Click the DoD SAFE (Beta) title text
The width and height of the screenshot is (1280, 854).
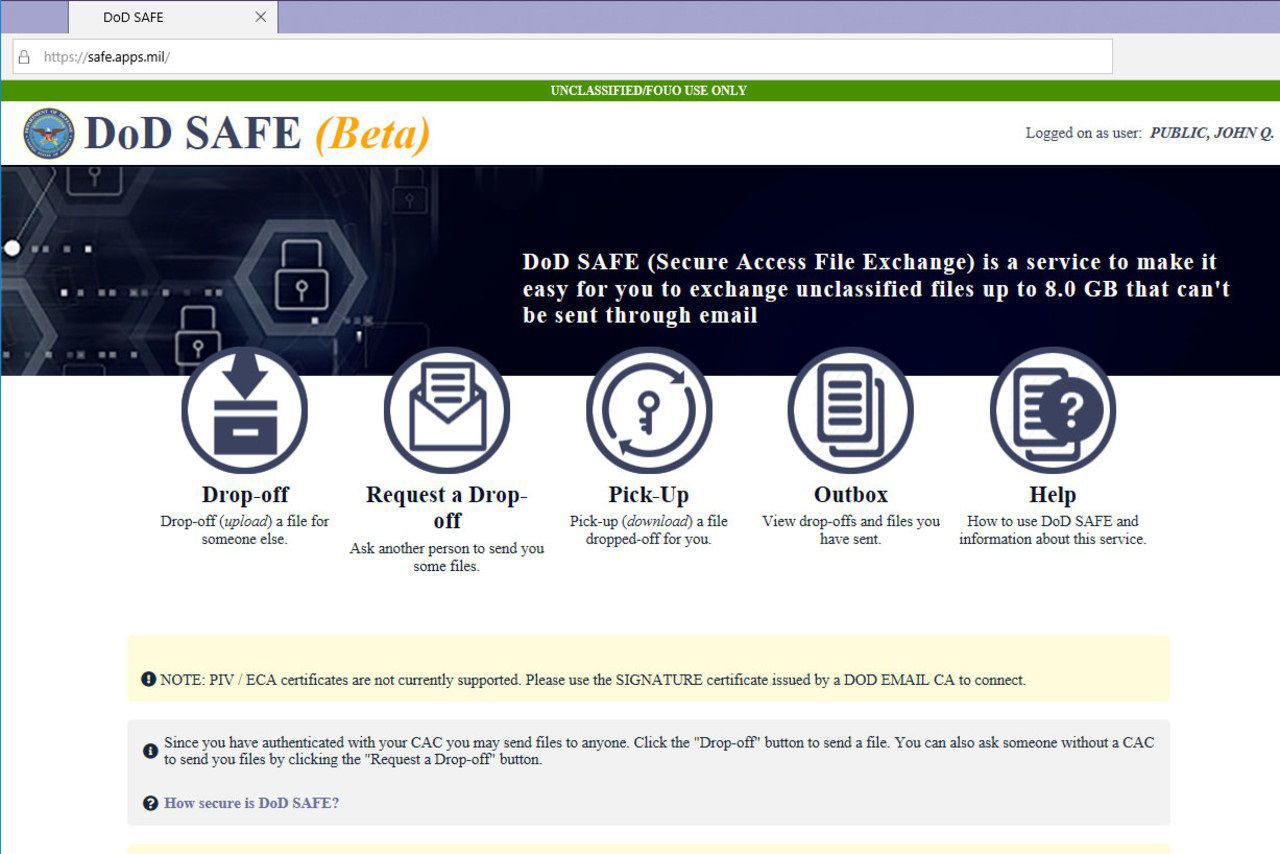pos(257,134)
